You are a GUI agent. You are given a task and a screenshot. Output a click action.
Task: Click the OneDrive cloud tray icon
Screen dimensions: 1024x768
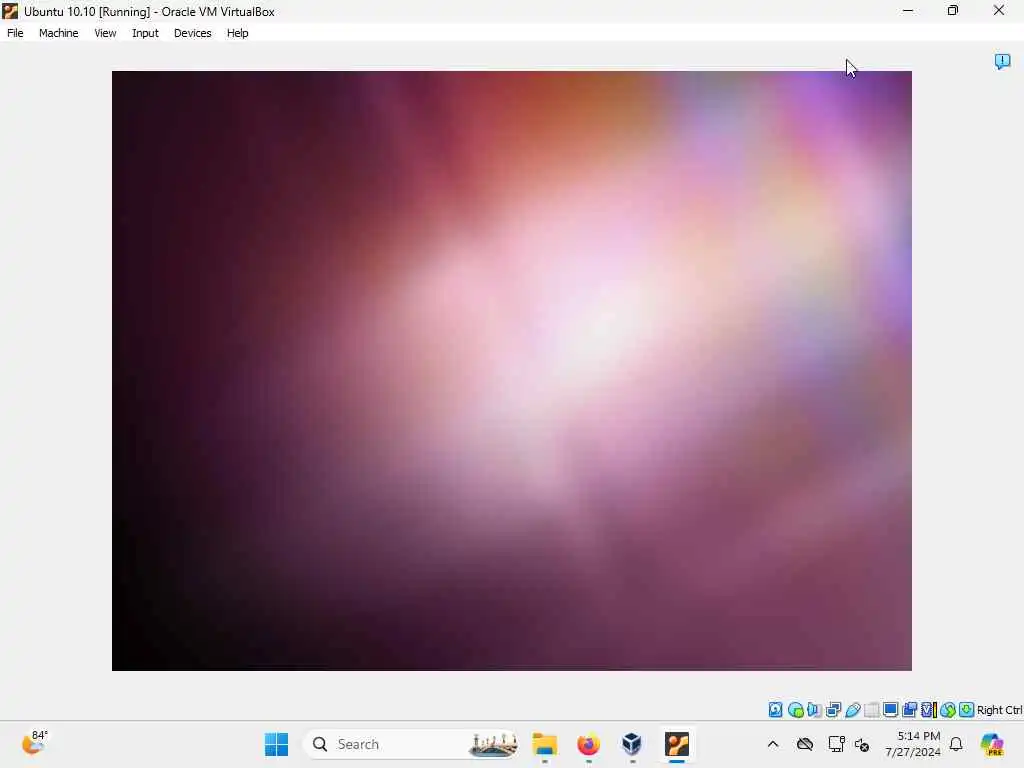click(805, 744)
